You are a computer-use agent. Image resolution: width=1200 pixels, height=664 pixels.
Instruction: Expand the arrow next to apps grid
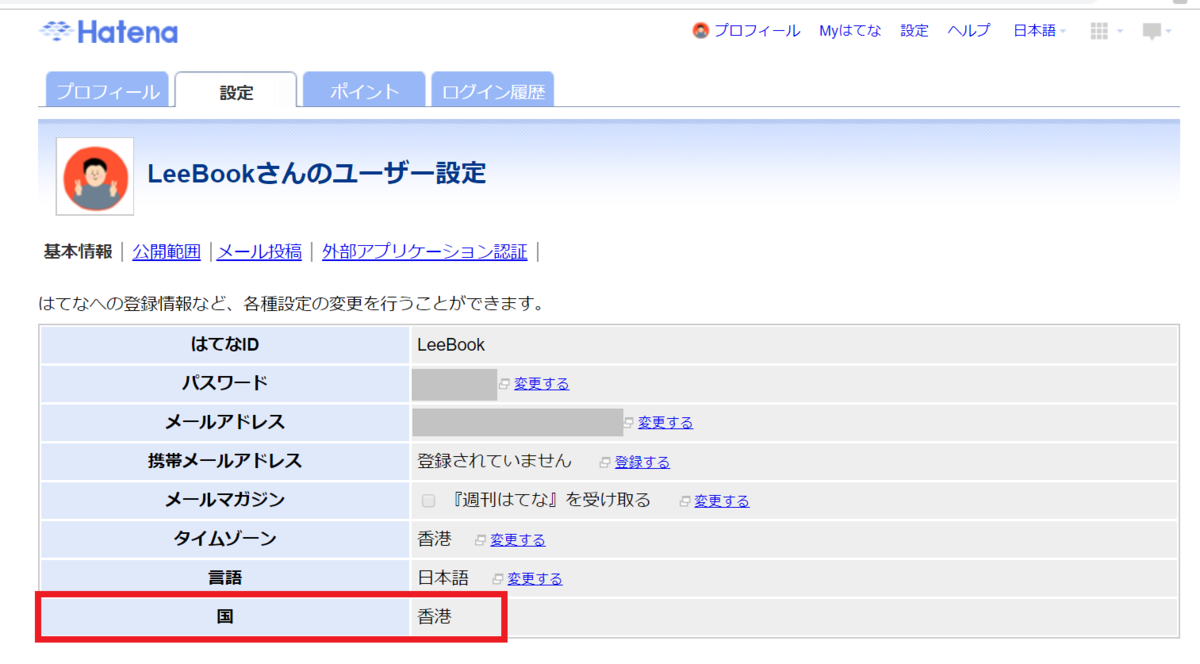click(1120, 32)
